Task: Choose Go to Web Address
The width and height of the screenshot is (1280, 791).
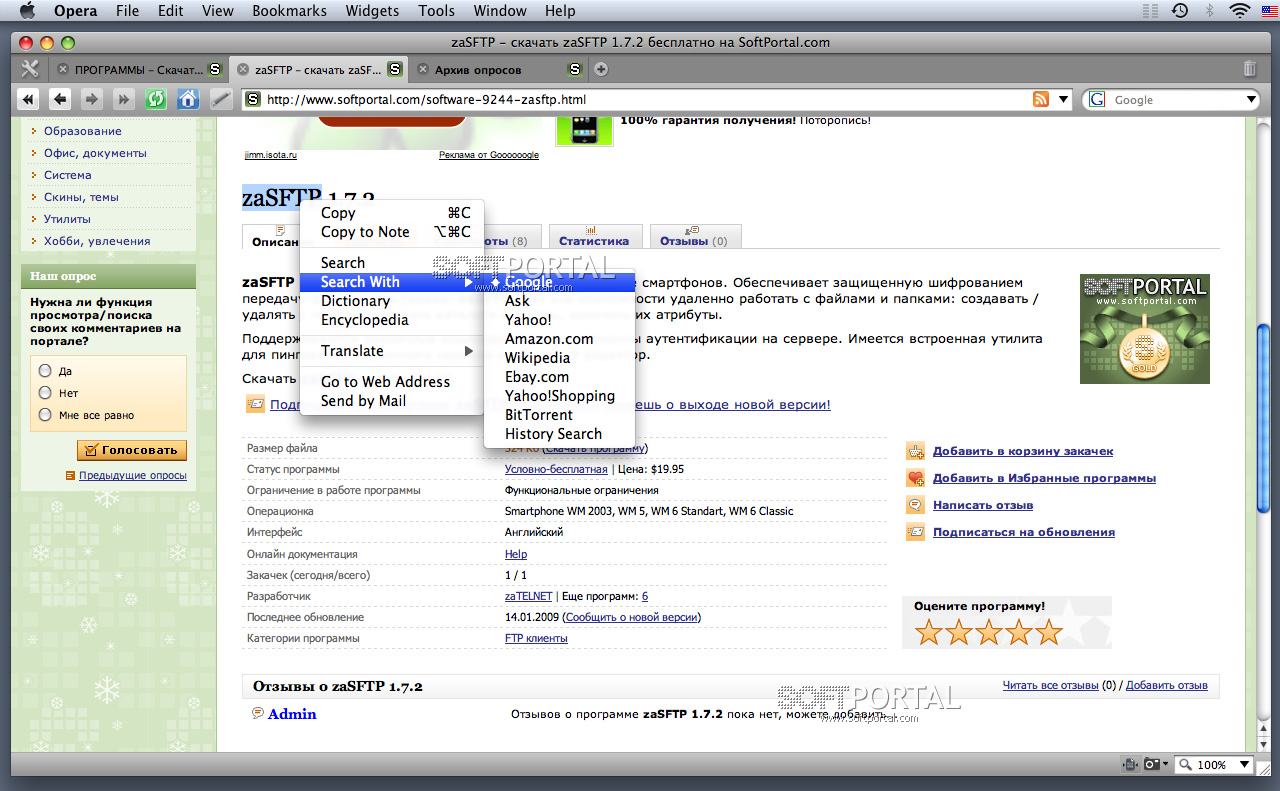Action: pos(392,382)
